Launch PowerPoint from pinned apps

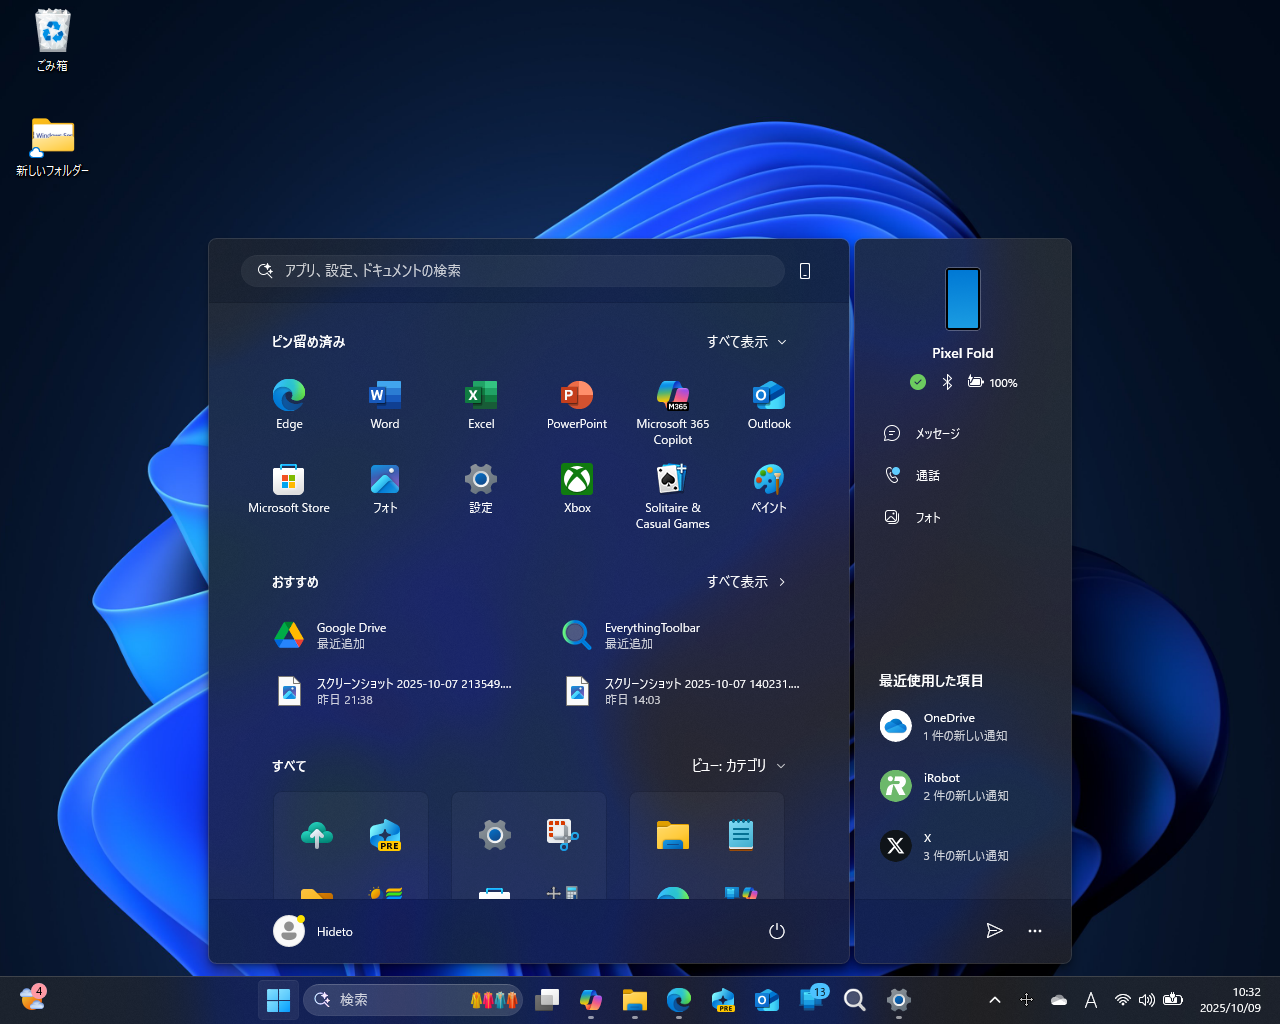coord(576,404)
